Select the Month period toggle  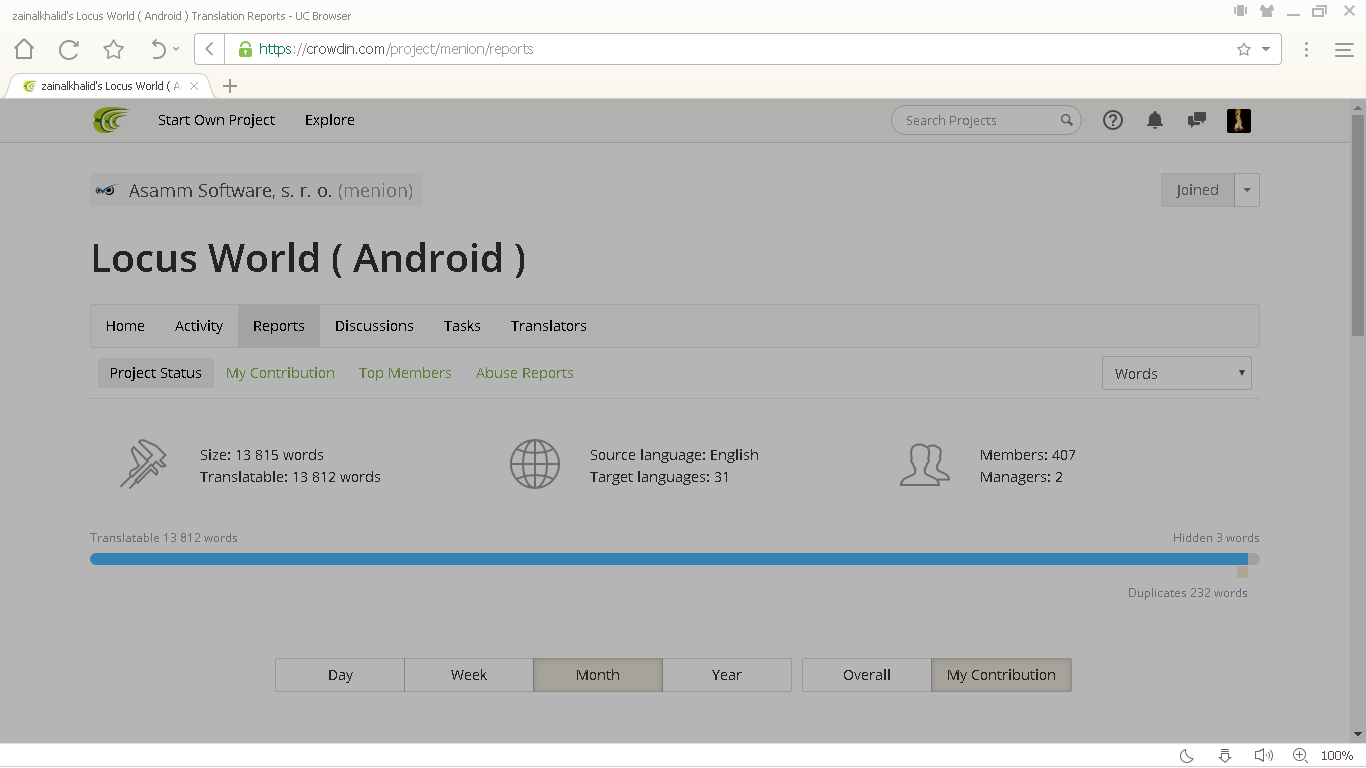point(598,675)
